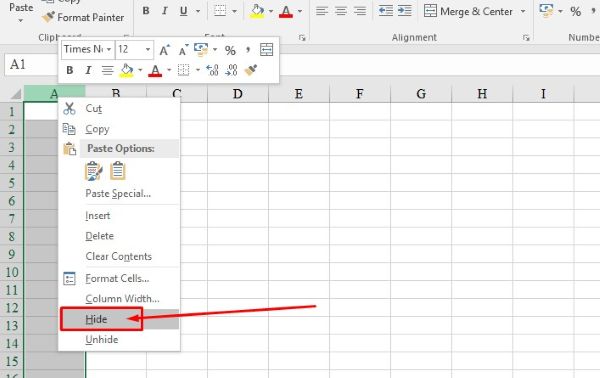Screen dimensions: 600x378
Task: Choose Unhide from the context menu
Action: [119, 340]
